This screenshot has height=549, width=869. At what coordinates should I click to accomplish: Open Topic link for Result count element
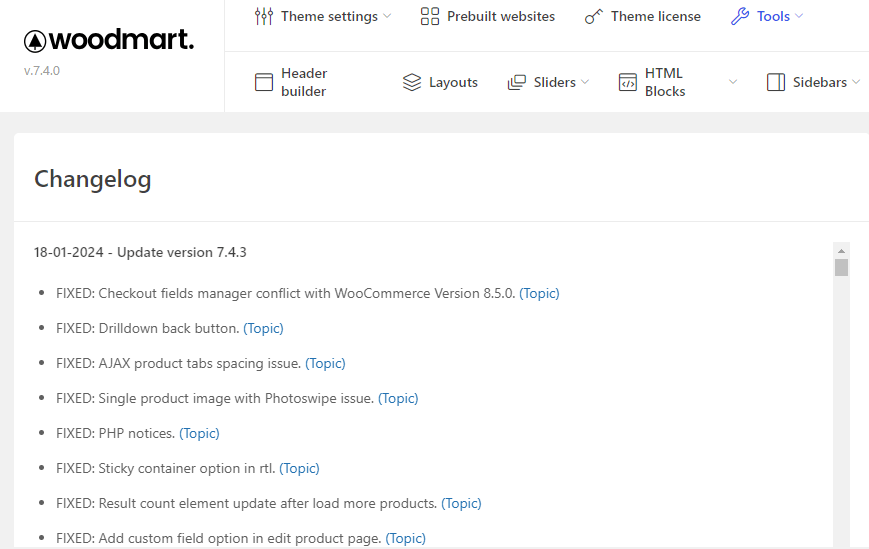pos(461,503)
